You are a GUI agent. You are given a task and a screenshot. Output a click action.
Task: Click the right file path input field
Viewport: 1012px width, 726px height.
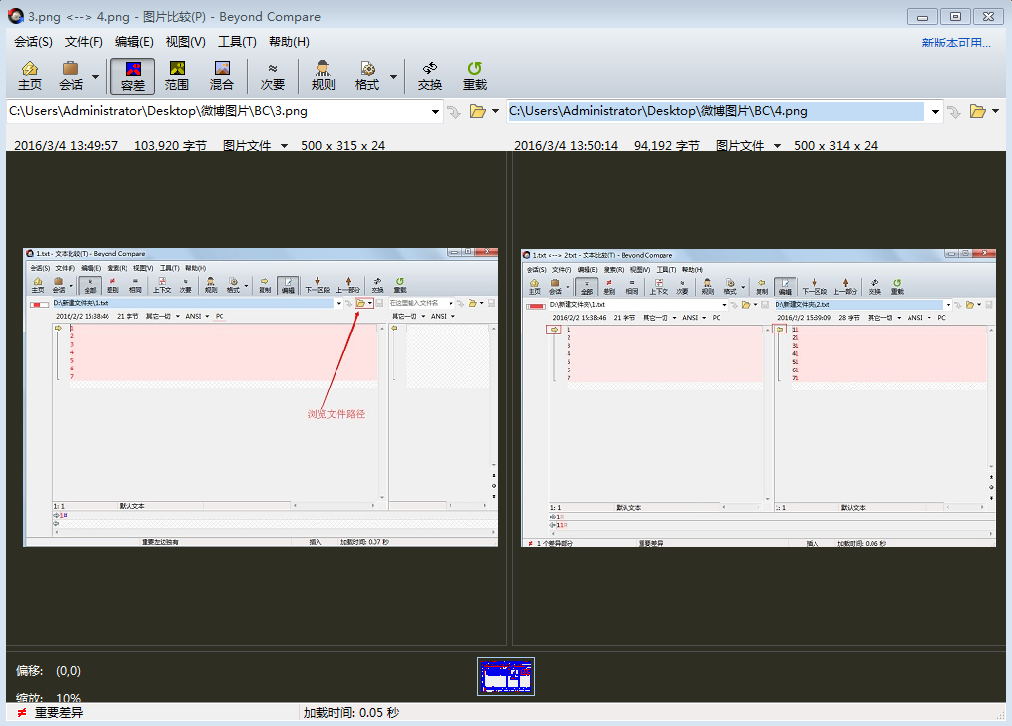(x=715, y=112)
